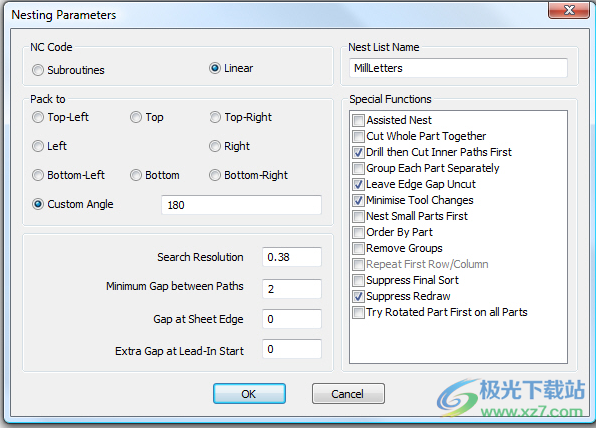596x428 pixels.
Task: Confirm settings with the OK button
Action: 249,394
